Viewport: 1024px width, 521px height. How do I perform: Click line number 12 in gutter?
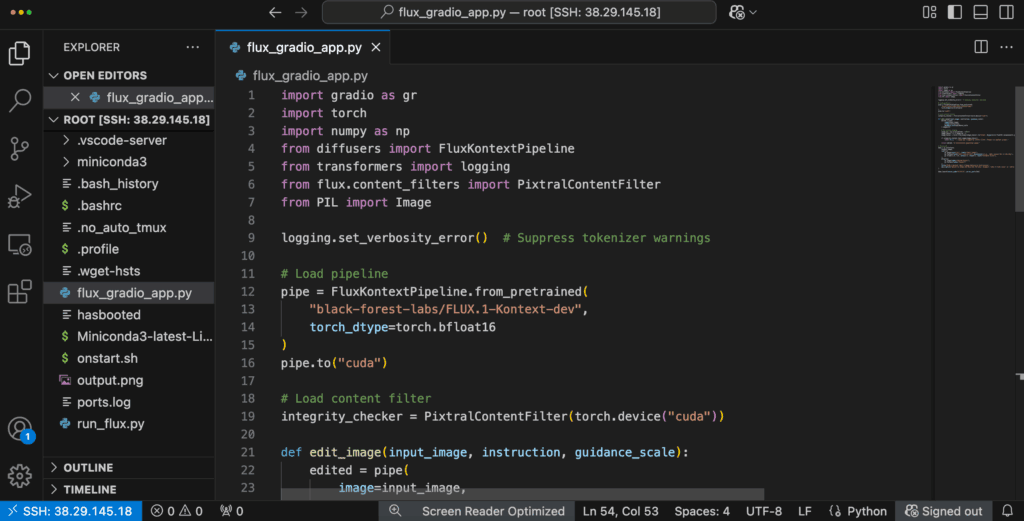coord(248,292)
